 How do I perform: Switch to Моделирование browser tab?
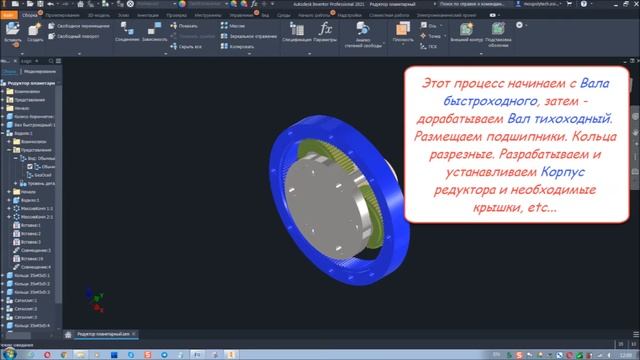tap(40, 71)
